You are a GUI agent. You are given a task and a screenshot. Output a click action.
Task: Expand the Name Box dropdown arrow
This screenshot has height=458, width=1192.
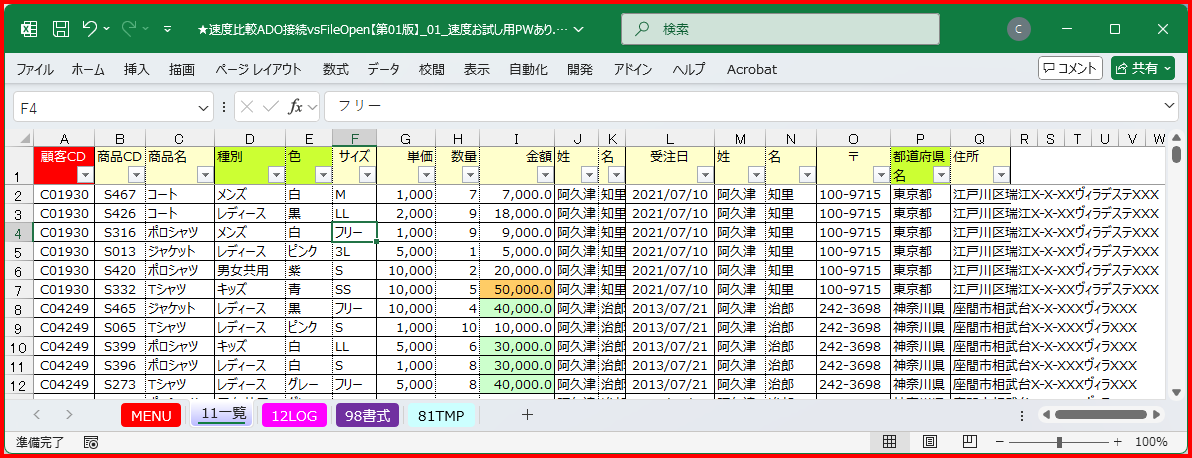point(205,105)
